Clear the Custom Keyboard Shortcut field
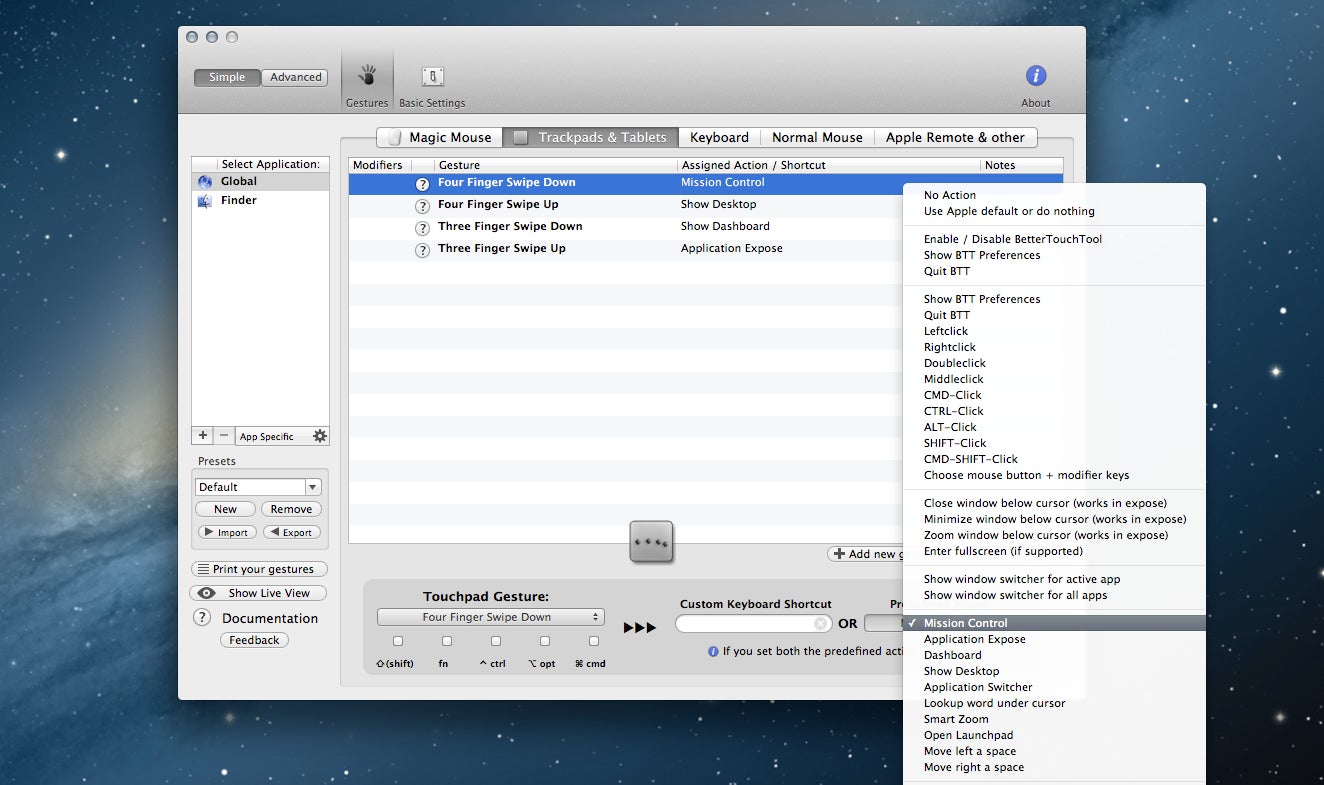The image size is (1324, 785). (x=820, y=624)
